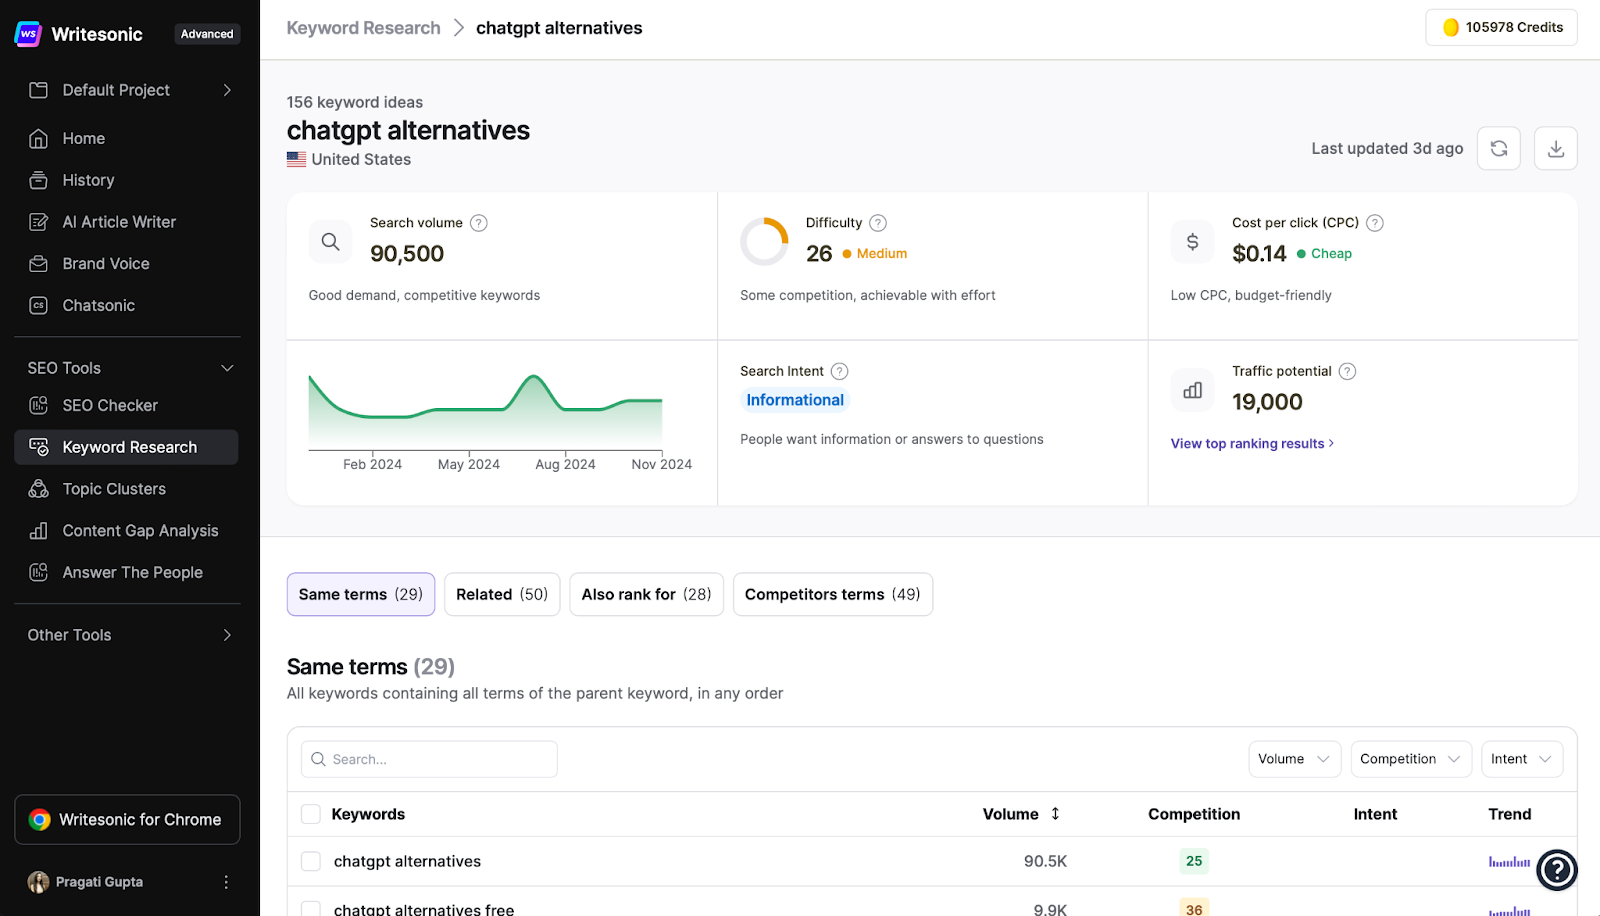1600x916 pixels.
Task: Open user menu three-dots icon
Action: pyautogui.click(x=226, y=882)
